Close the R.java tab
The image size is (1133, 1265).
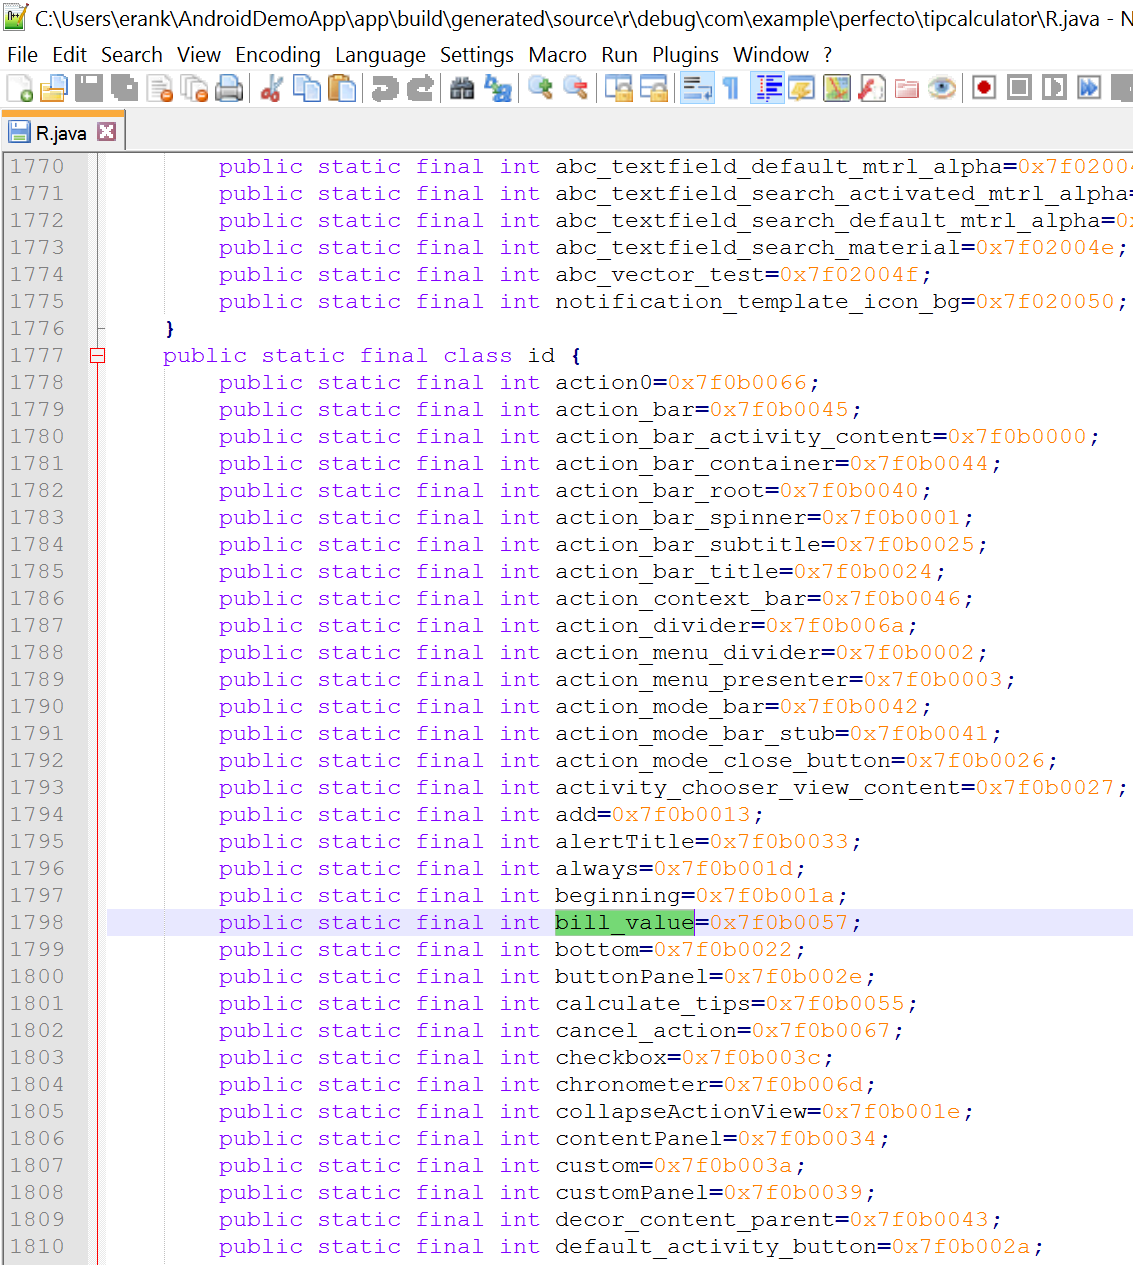click(107, 132)
